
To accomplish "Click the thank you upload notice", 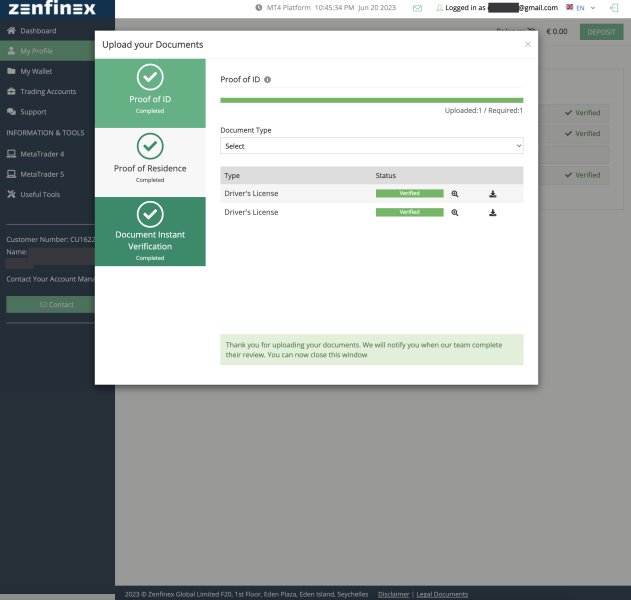I will tap(371, 350).
